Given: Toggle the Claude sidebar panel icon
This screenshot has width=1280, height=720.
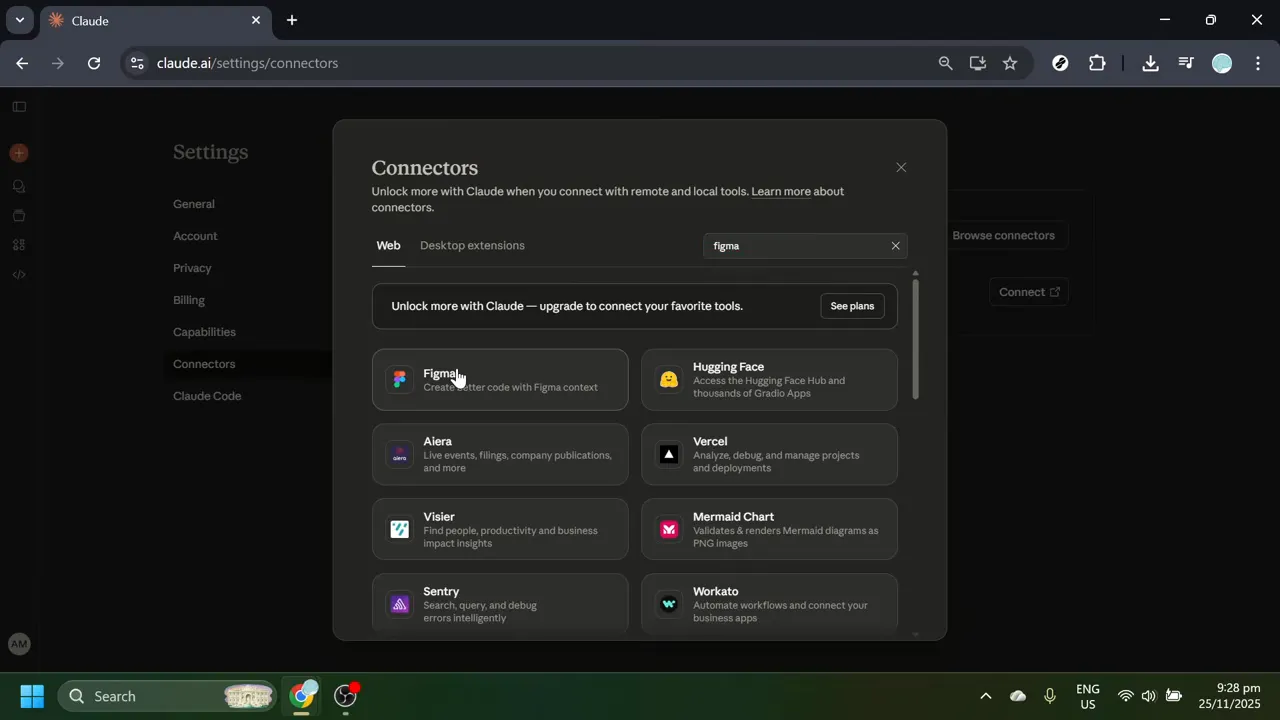Looking at the screenshot, I should coord(19,107).
